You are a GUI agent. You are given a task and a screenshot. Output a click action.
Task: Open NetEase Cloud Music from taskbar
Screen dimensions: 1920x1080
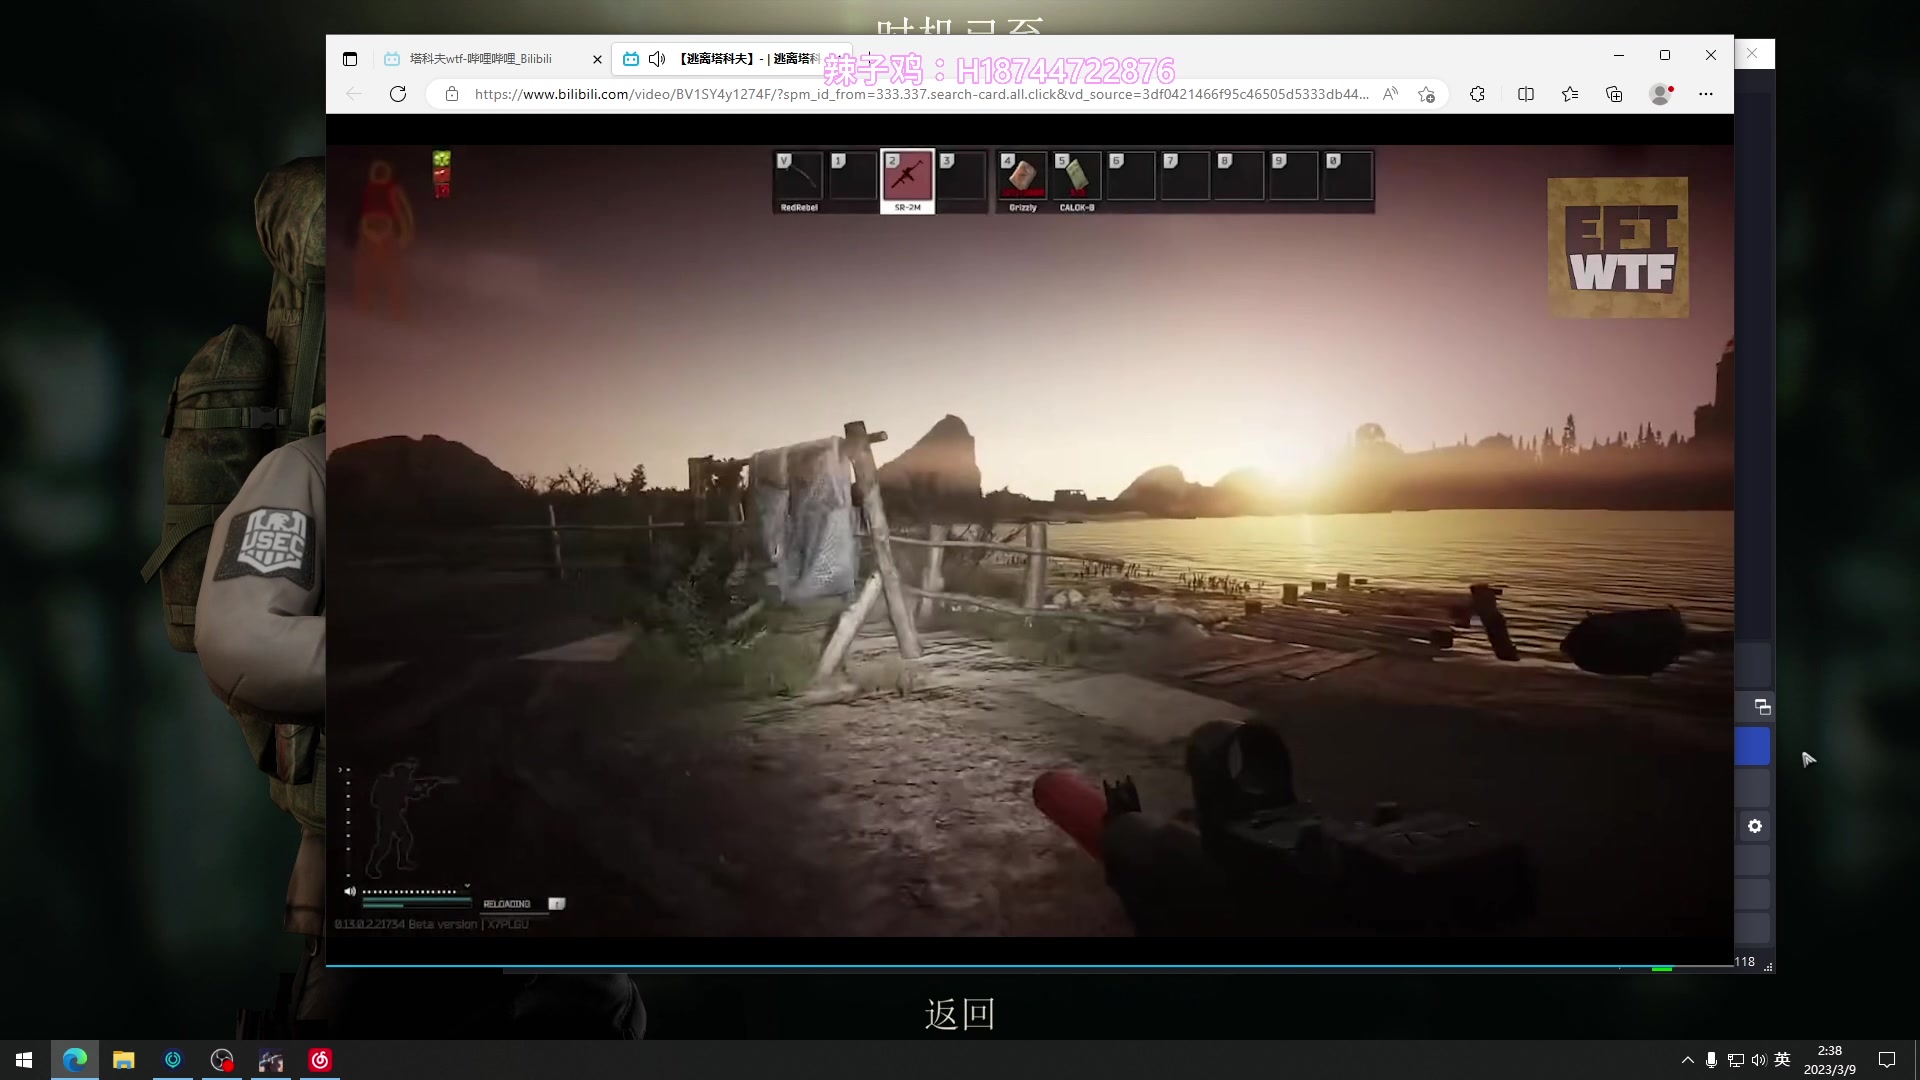click(320, 1060)
